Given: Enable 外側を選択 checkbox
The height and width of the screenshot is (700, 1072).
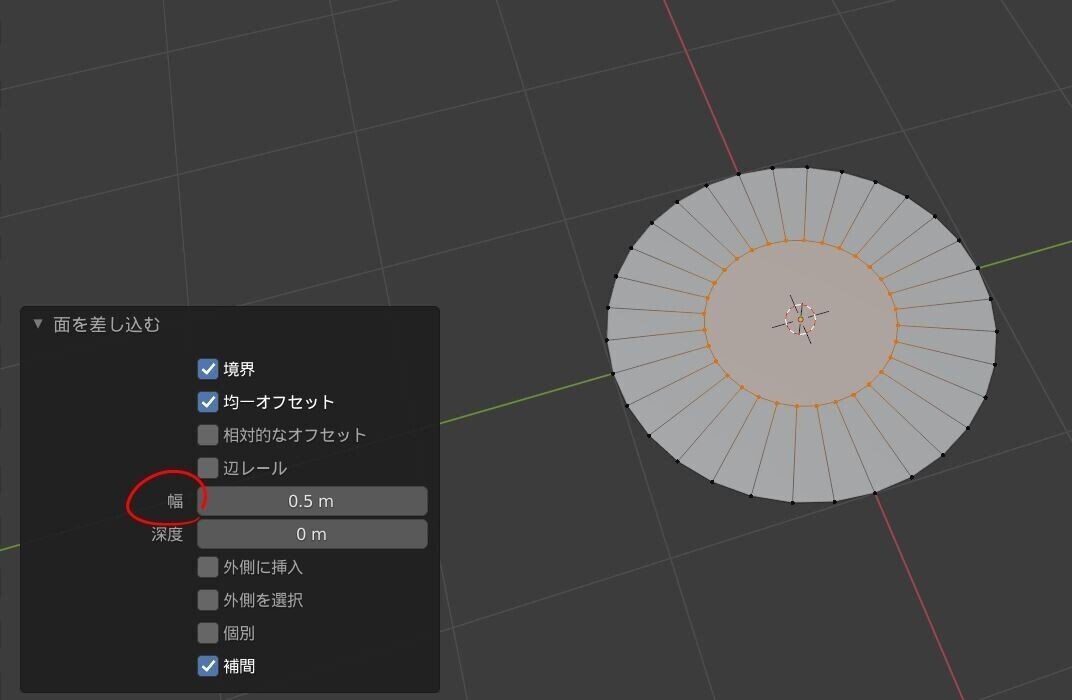Looking at the screenshot, I should point(208,600).
